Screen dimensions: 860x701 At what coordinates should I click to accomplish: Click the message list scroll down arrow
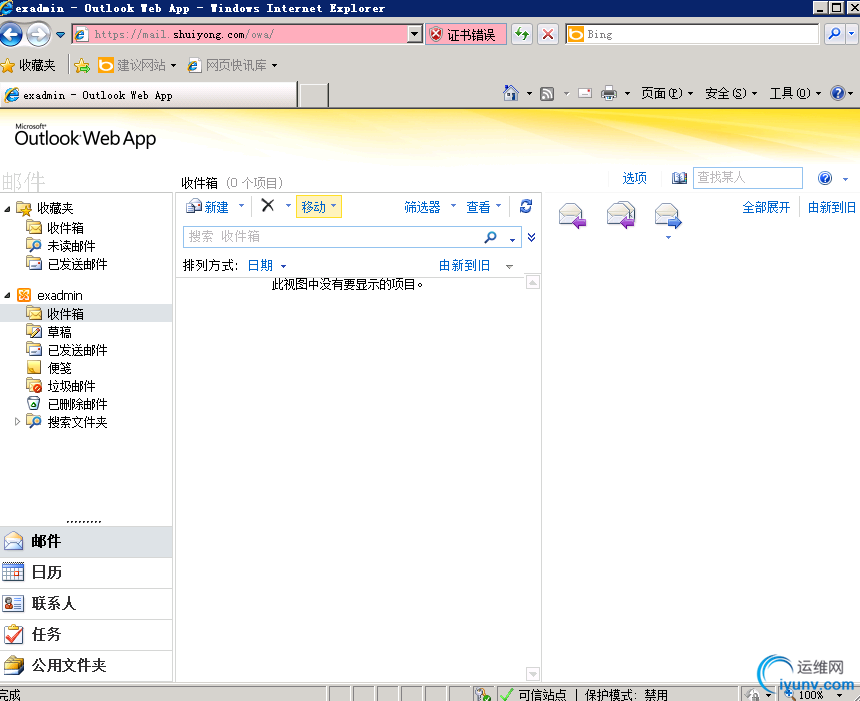coord(533,674)
